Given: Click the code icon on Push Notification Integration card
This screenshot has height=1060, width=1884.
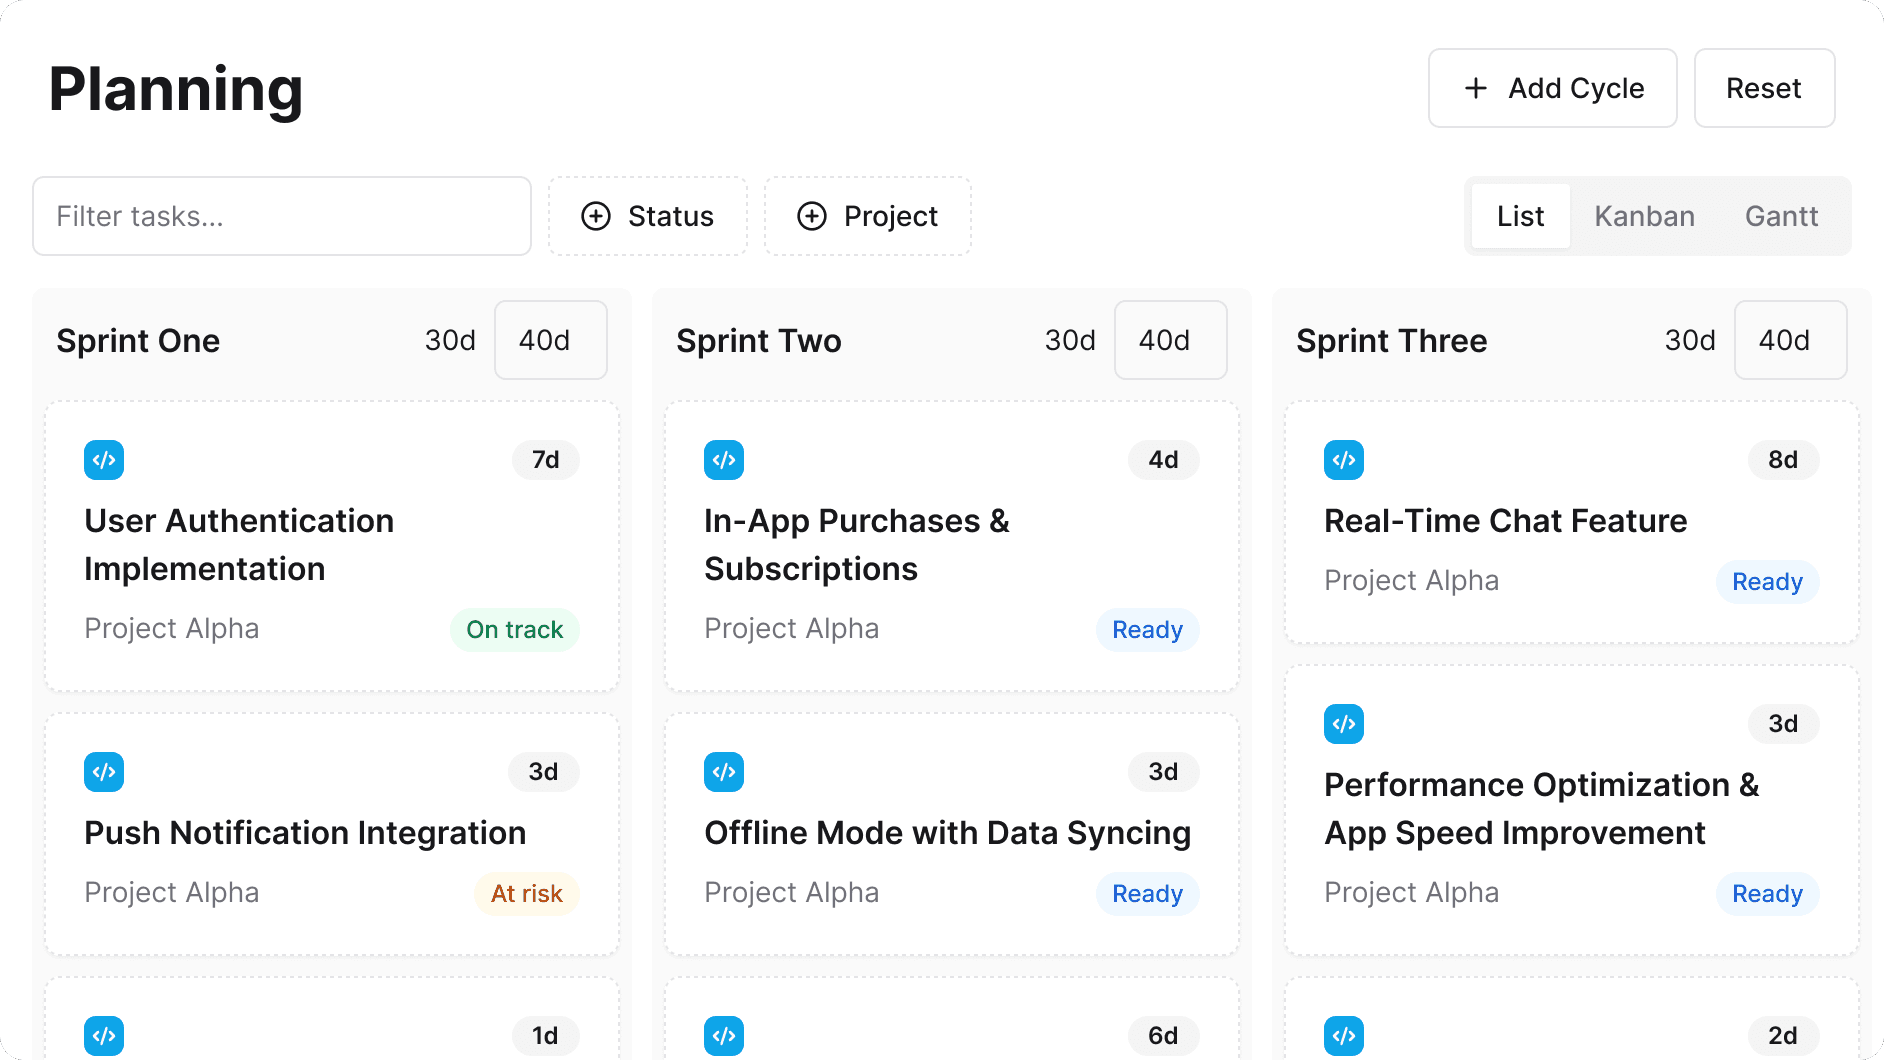Looking at the screenshot, I should tap(104, 772).
